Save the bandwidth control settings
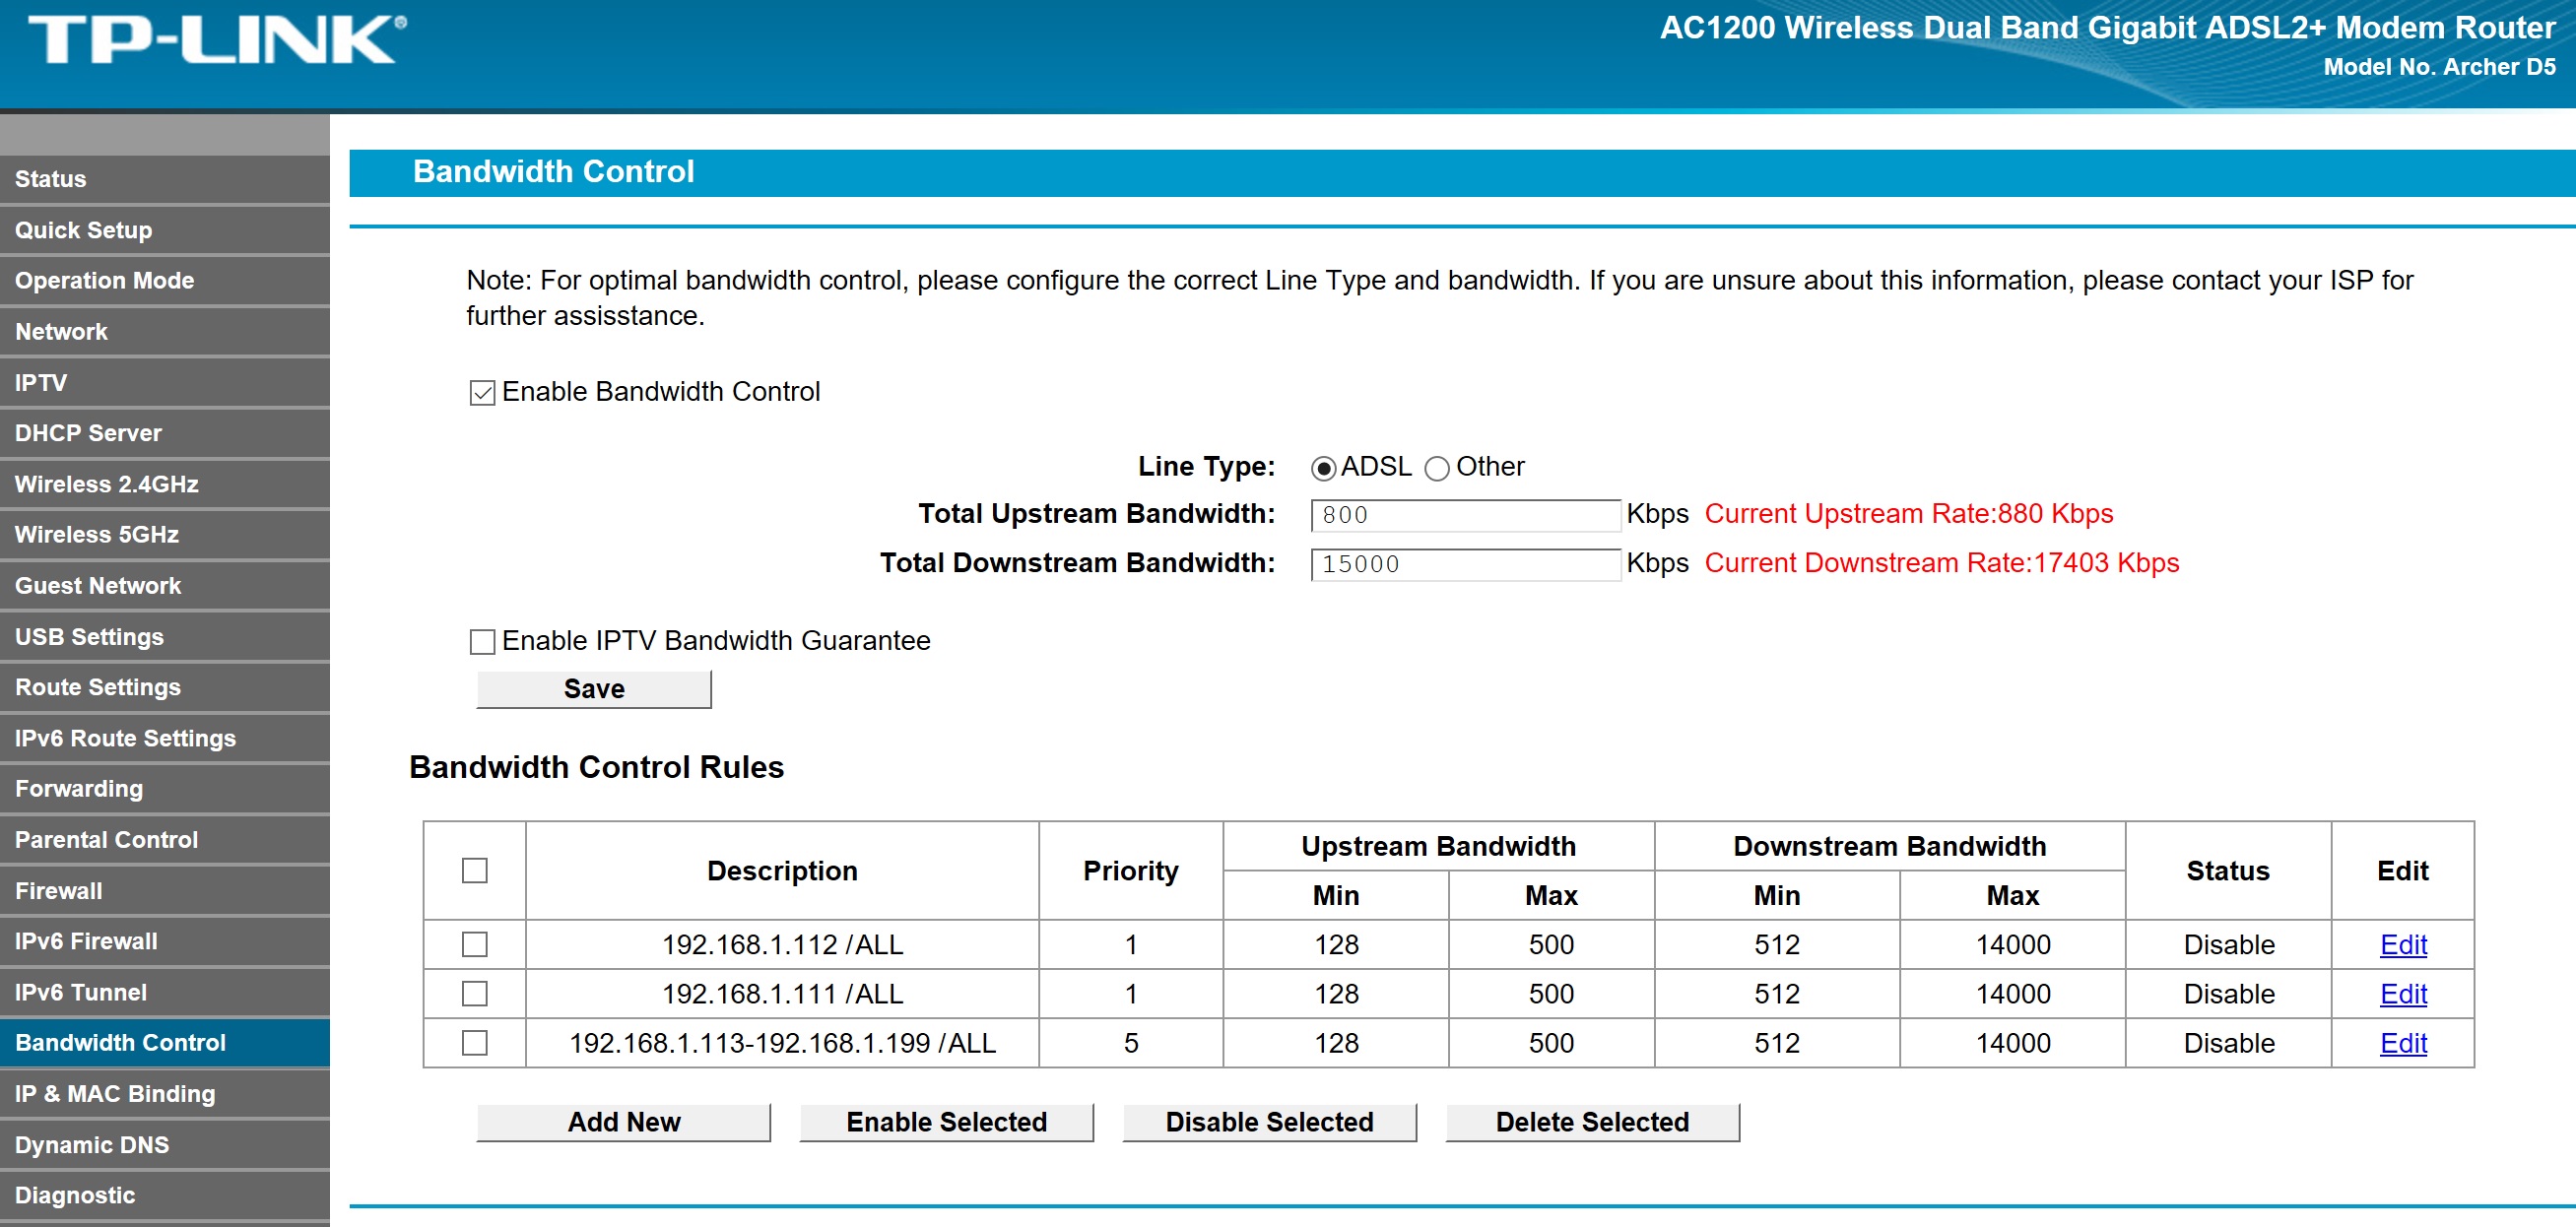 click(x=593, y=688)
